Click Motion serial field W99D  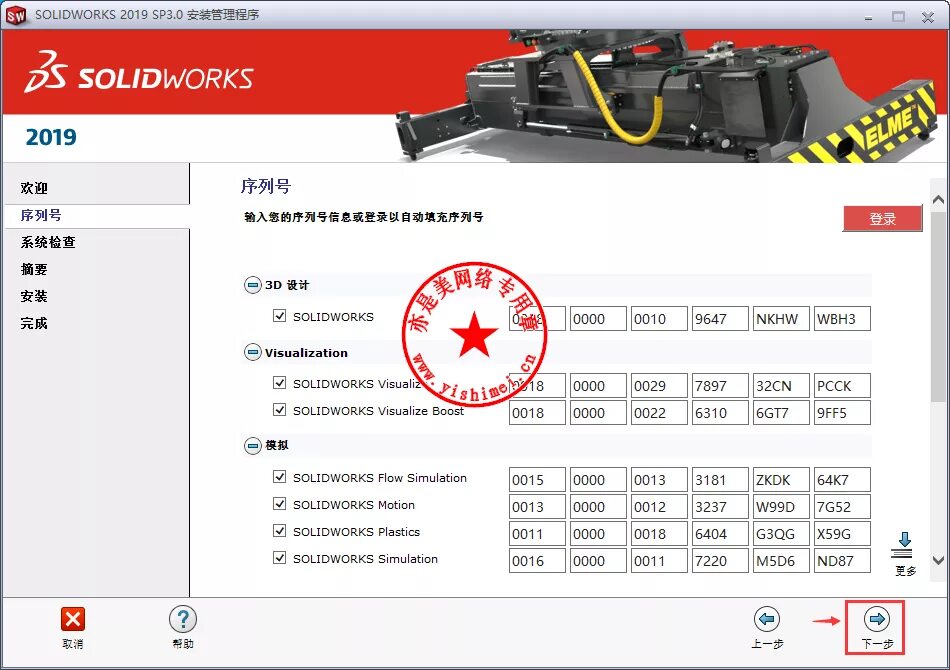pyautogui.click(x=781, y=506)
